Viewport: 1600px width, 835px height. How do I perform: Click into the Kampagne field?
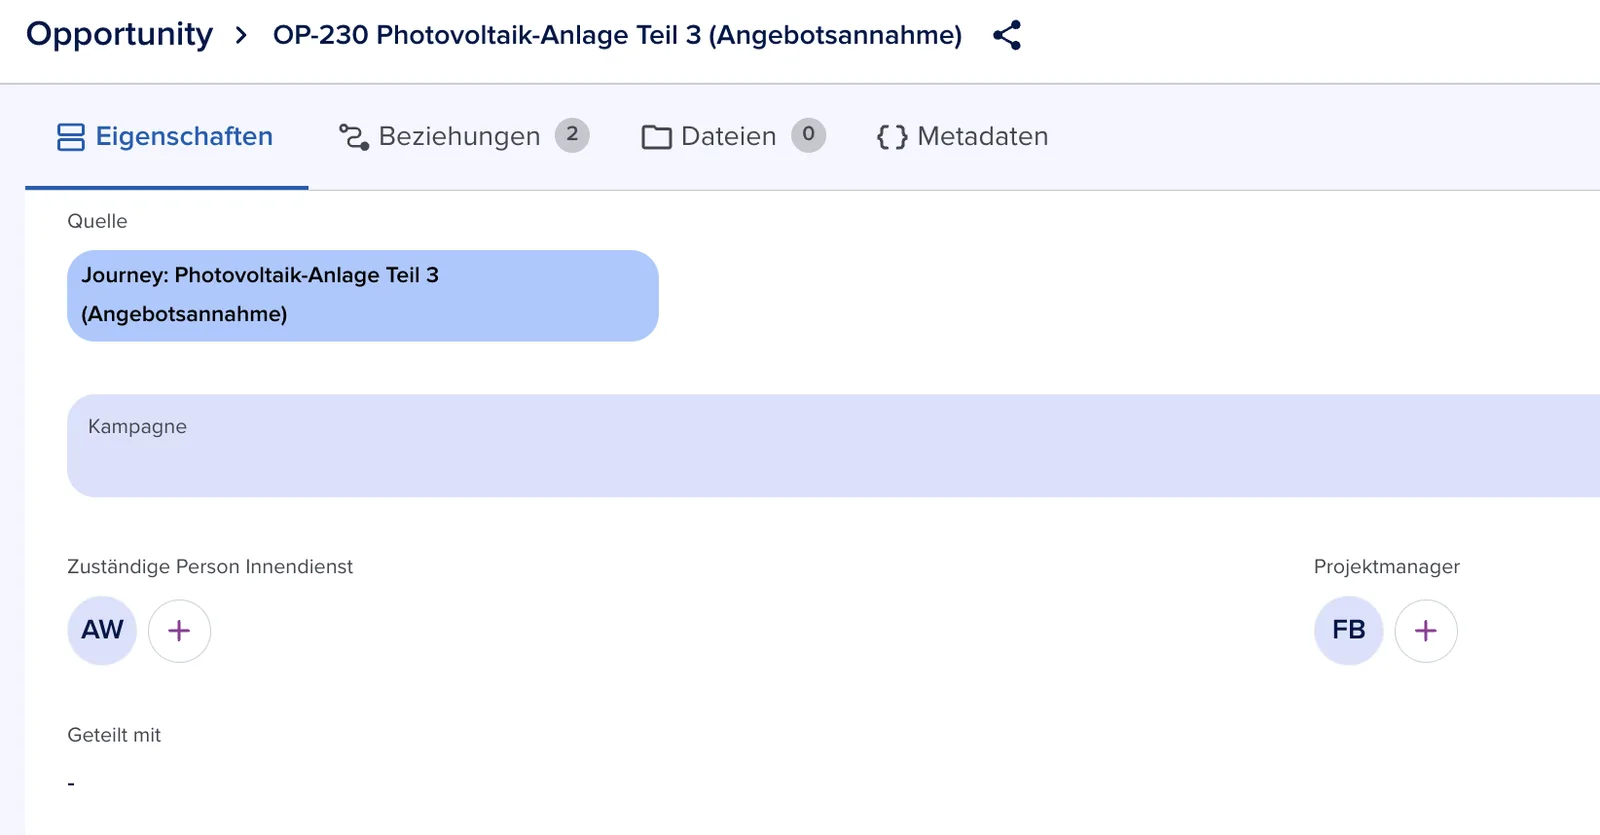pyautogui.click(x=833, y=445)
